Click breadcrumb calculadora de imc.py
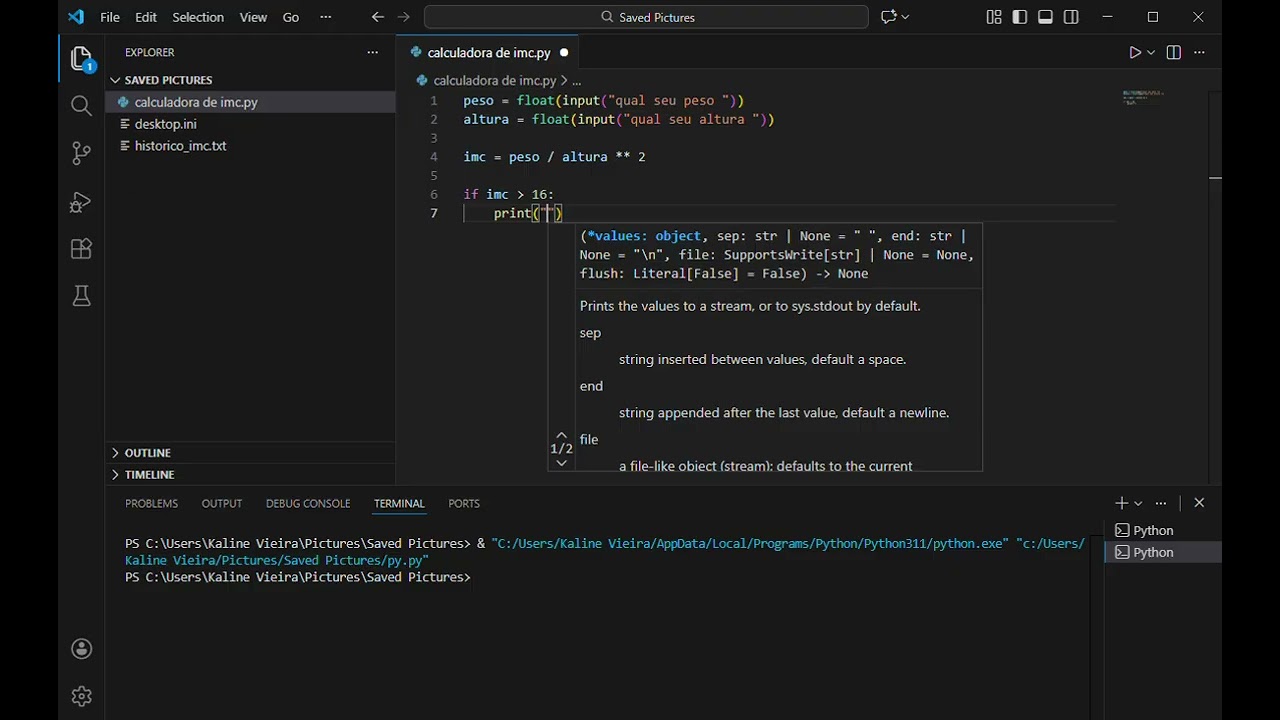 pos(494,81)
